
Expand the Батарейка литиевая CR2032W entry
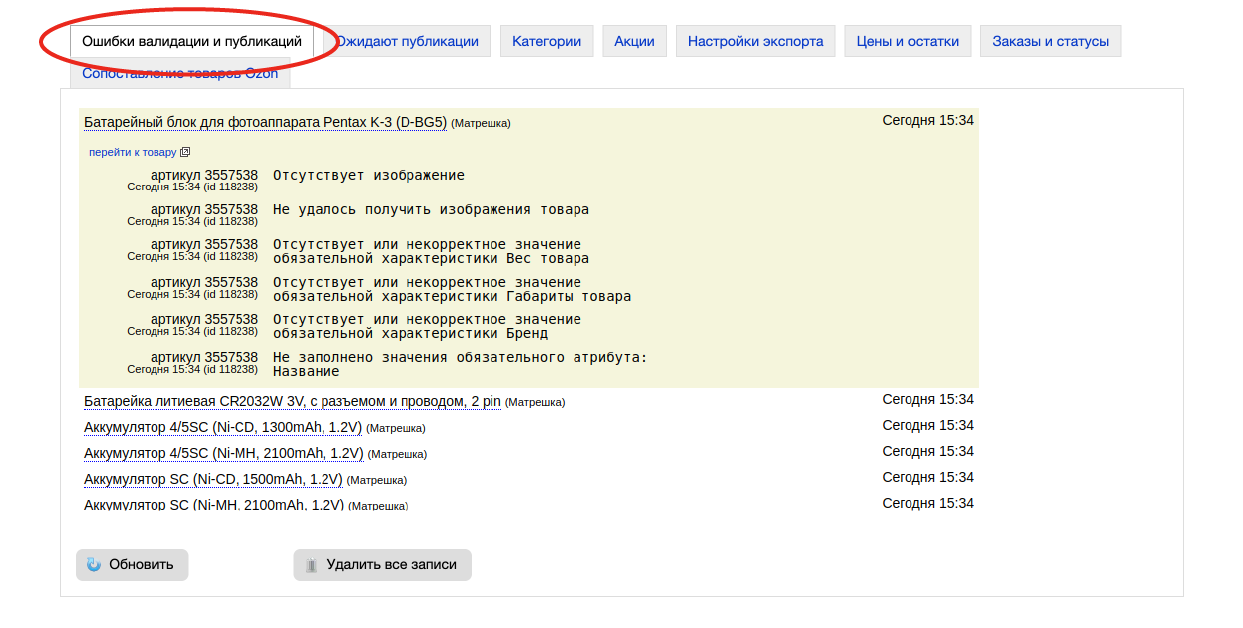point(292,402)
